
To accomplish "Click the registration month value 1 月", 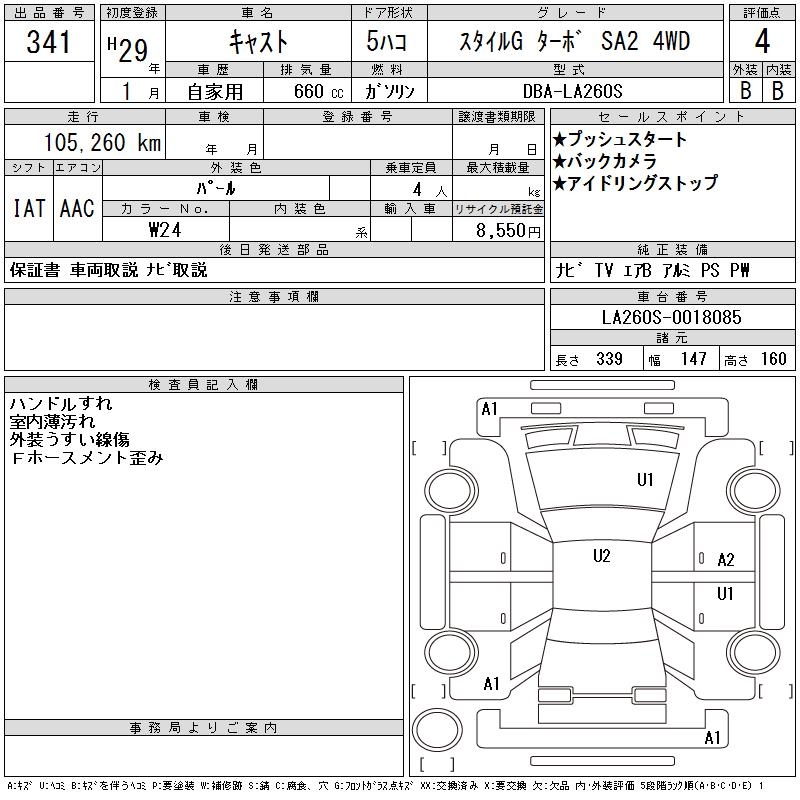I will tap(140, 92).
